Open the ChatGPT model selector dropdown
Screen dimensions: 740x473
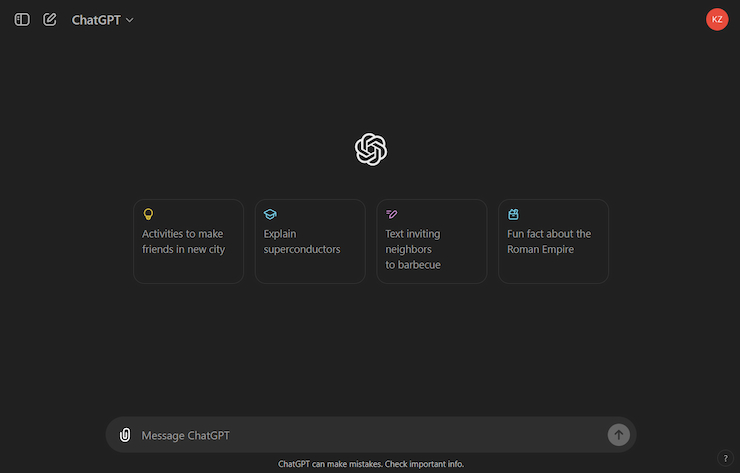102,20
